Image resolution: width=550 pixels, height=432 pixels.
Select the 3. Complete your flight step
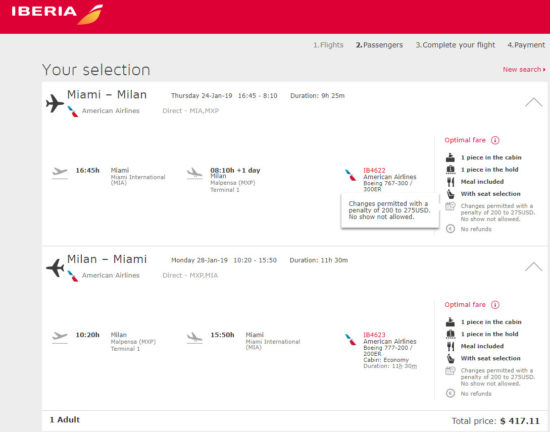pos(455,45)
